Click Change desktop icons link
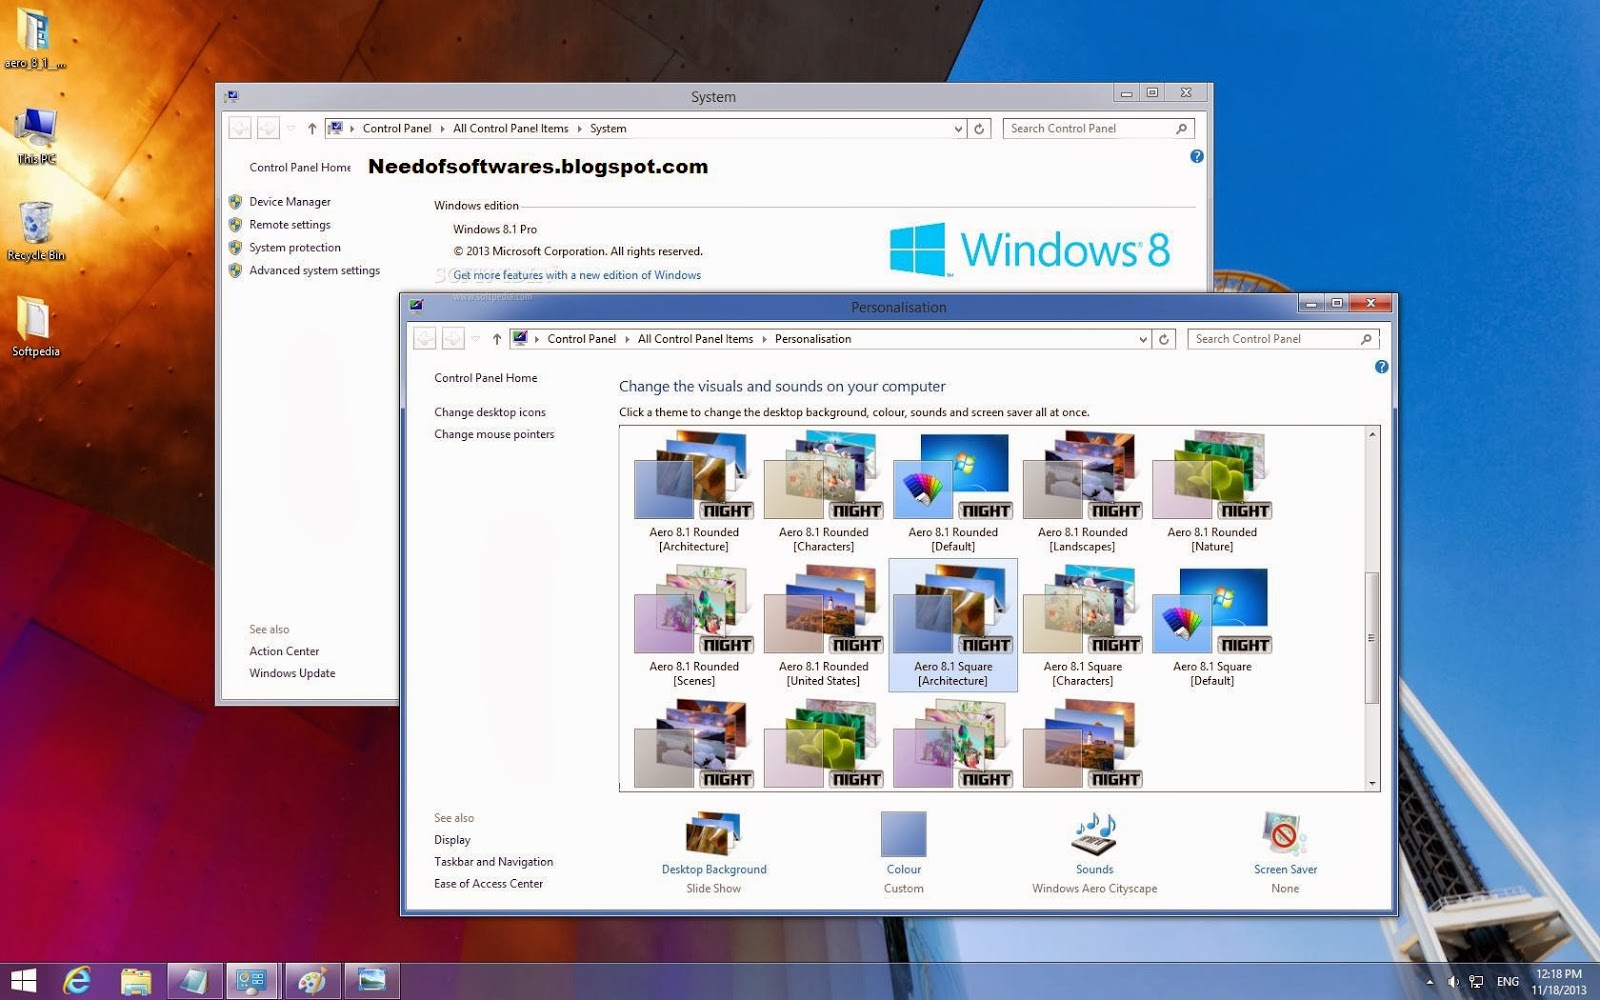Viewport: 1600px width, 1000px height. [490, 412]
